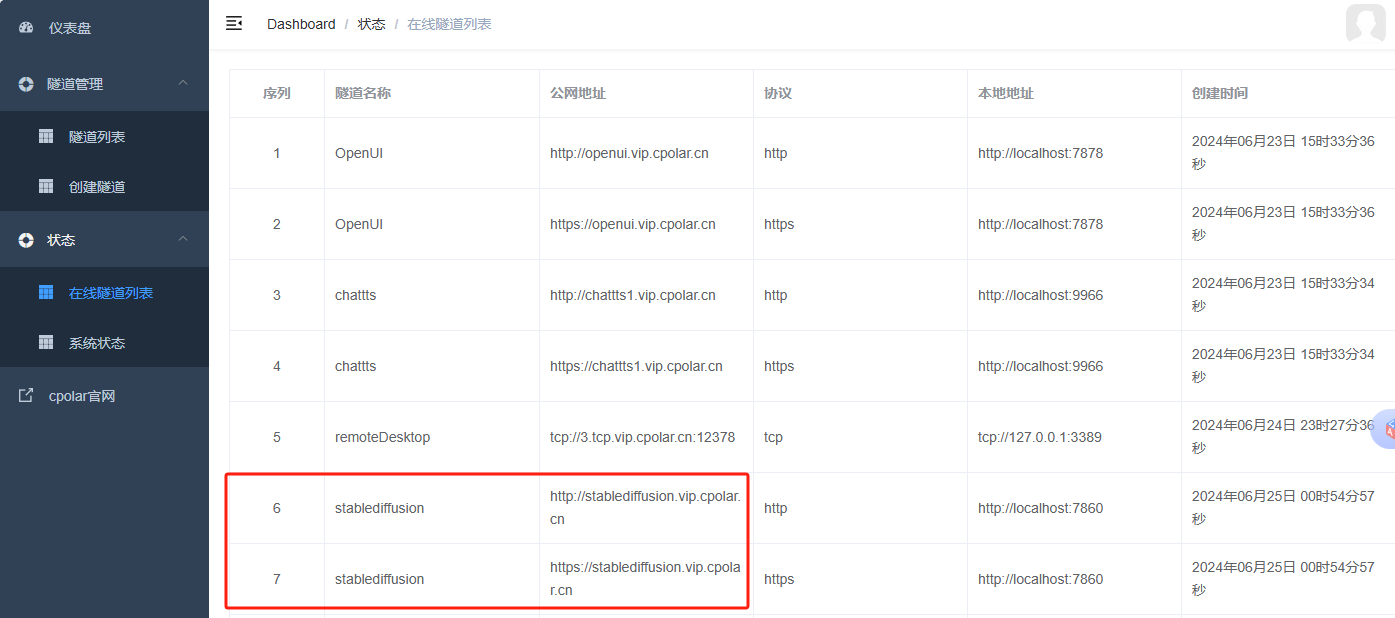1395x618 pixels.
Task: Click the floating assistant icon at right edge
Action: (1384, 428)
